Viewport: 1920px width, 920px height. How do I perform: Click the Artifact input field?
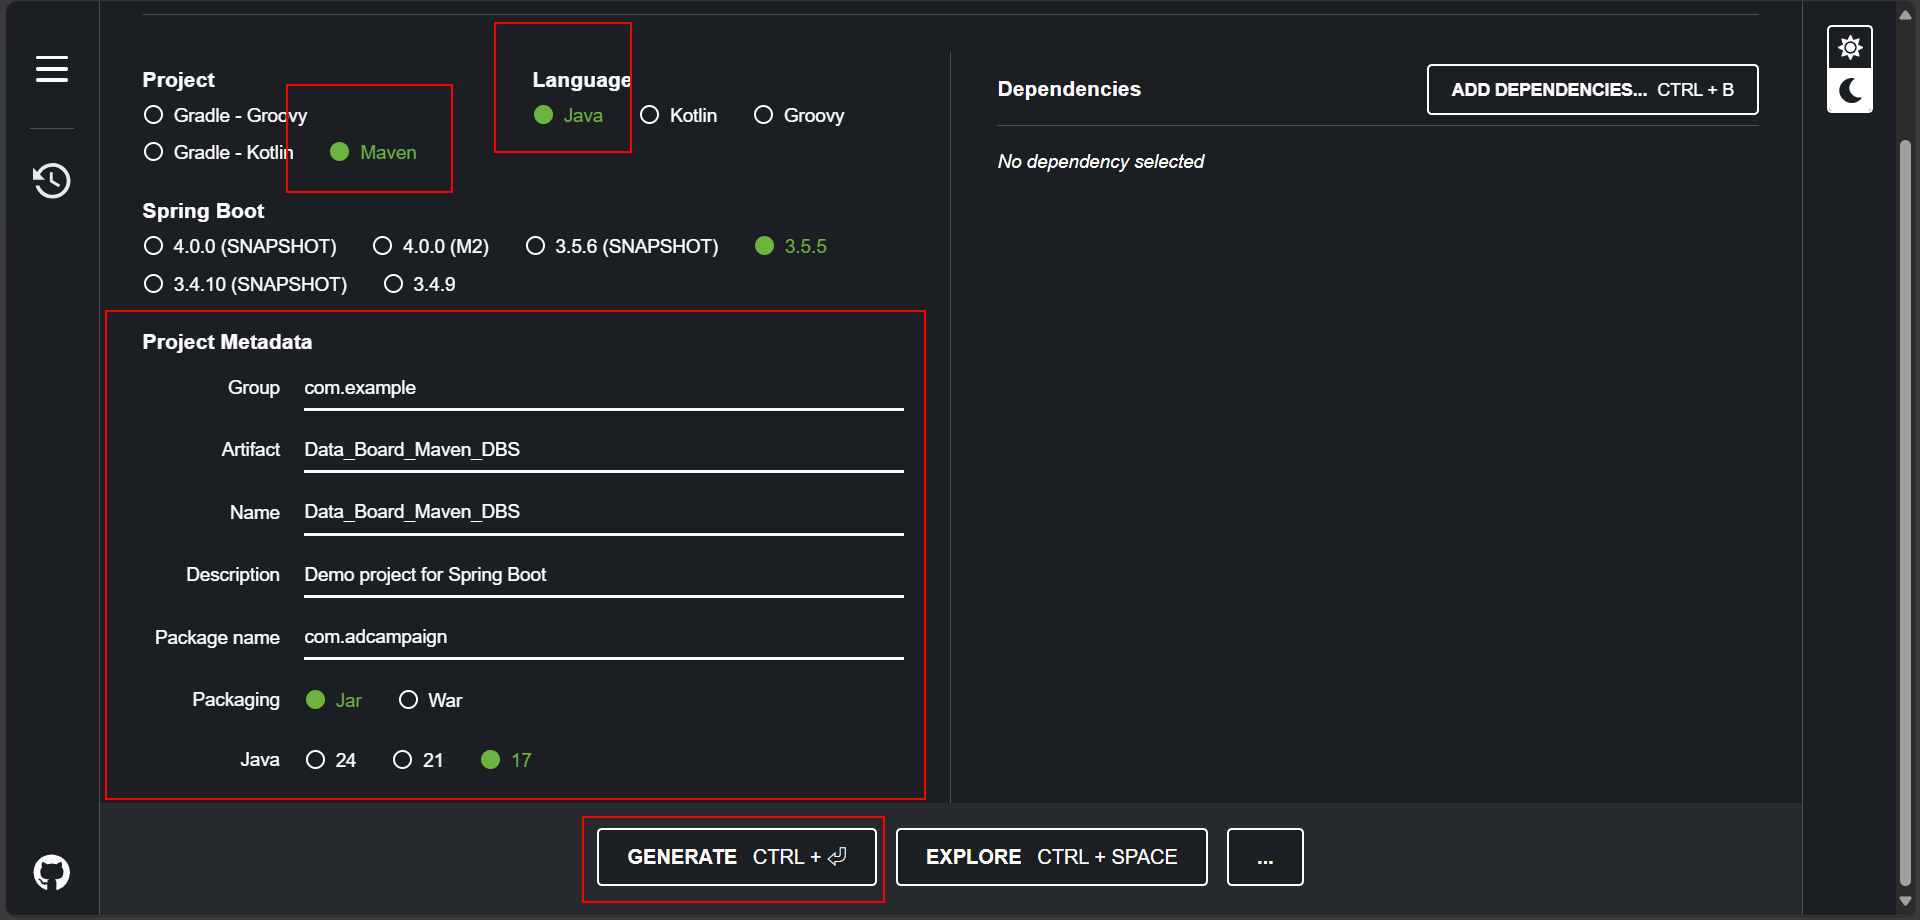pyautogui.click(x=604, y=450)
